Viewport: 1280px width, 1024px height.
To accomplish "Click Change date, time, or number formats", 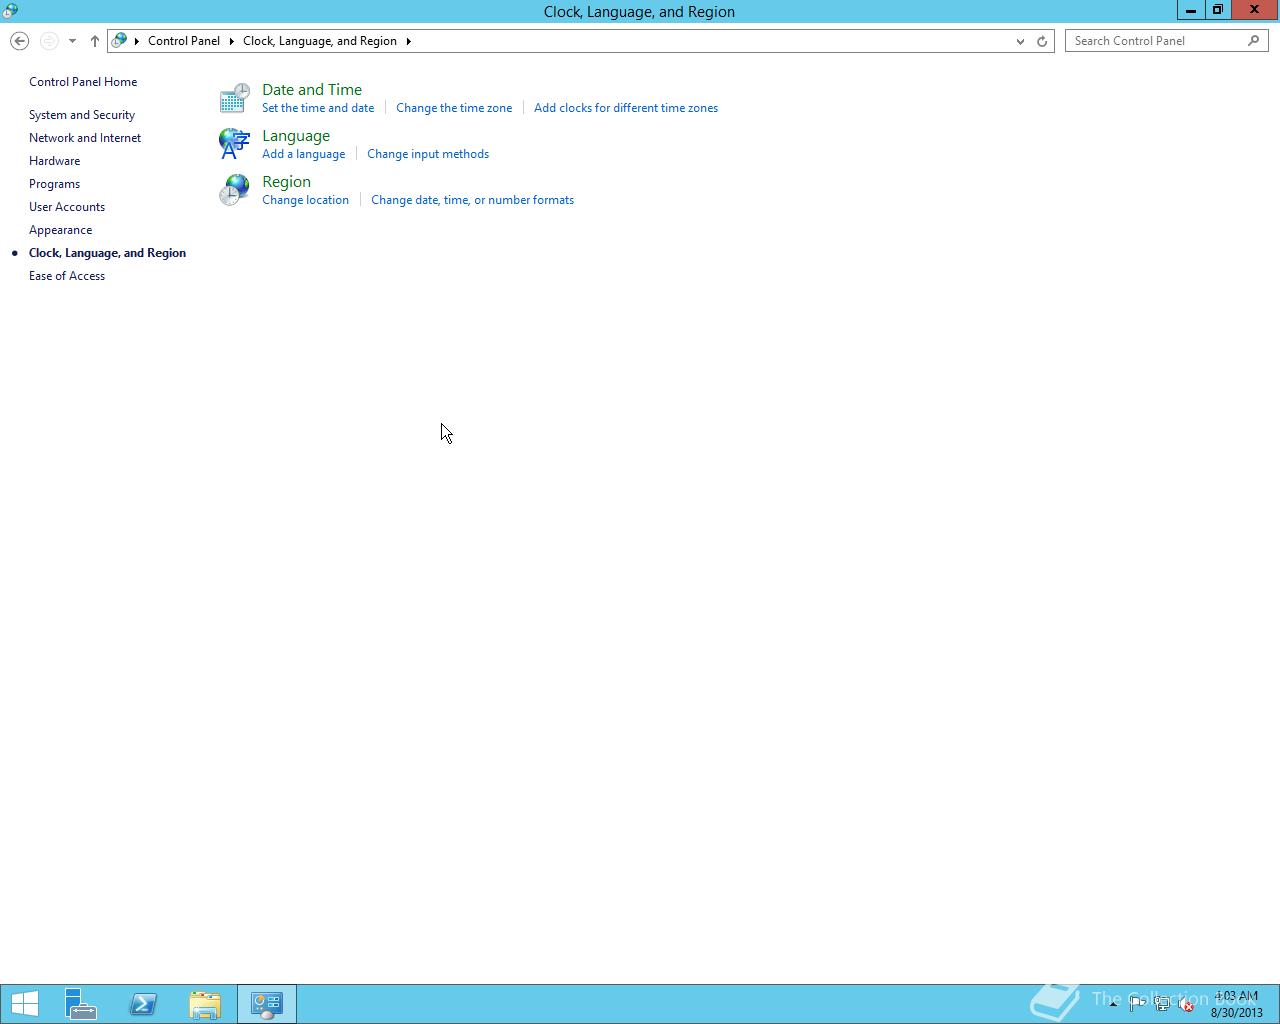I will coord(472,200).
